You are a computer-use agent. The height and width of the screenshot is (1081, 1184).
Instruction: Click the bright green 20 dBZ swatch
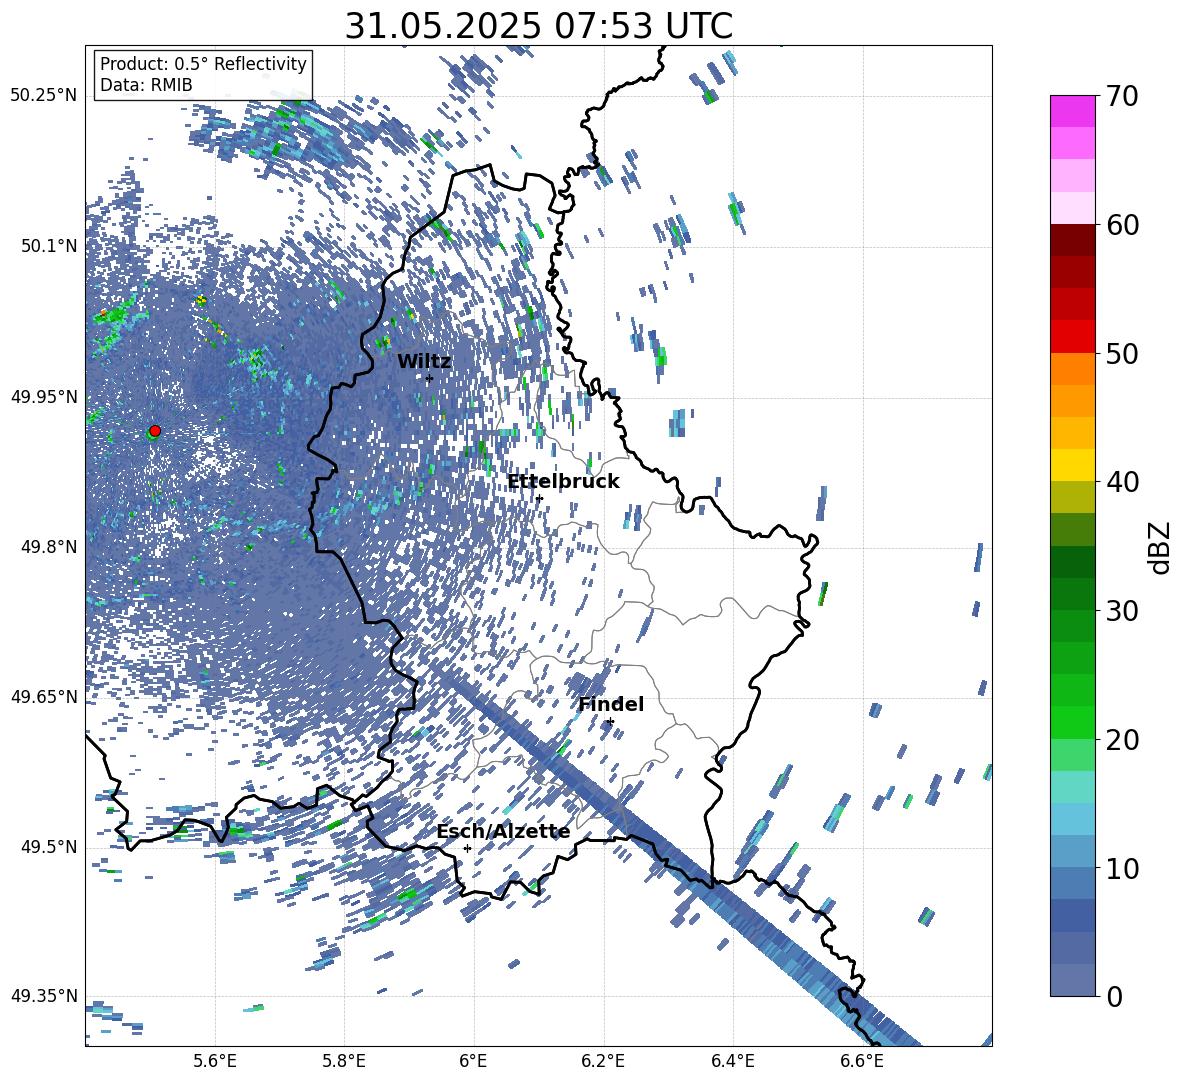click(1072, 722)
